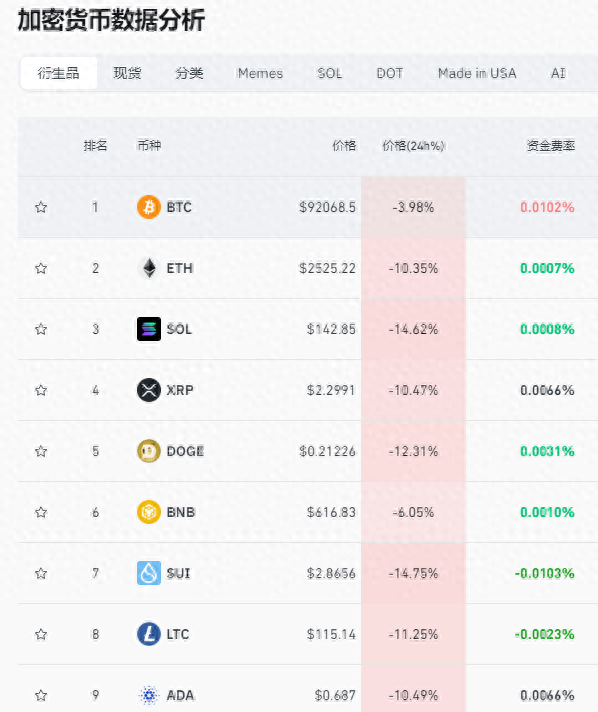Click the BNB logo icon
This screenshot has width=598, height=712.
[x=149, y=512]
